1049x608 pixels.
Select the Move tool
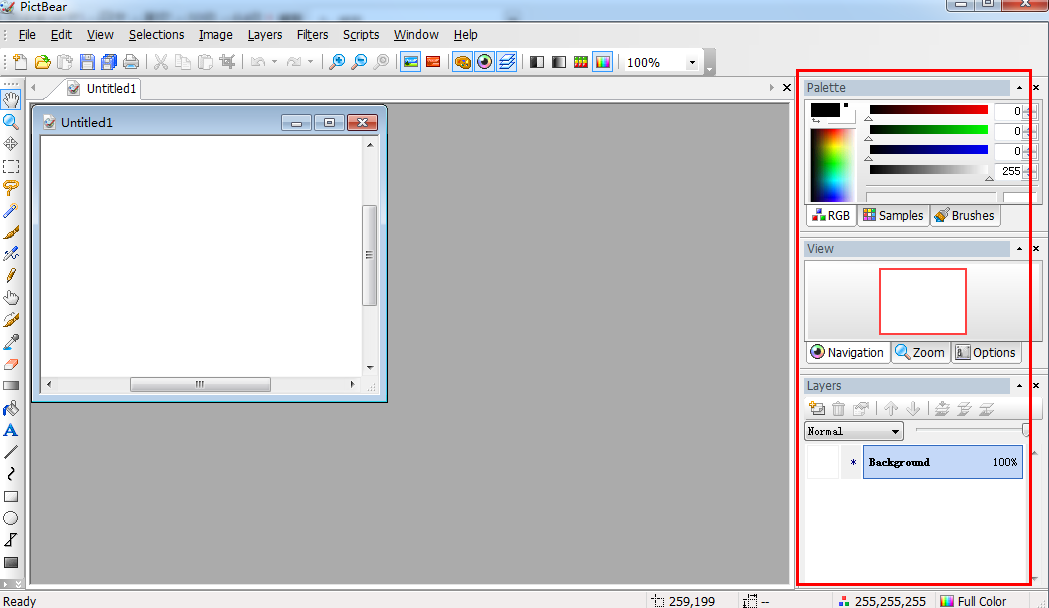(x=11, y=144)
